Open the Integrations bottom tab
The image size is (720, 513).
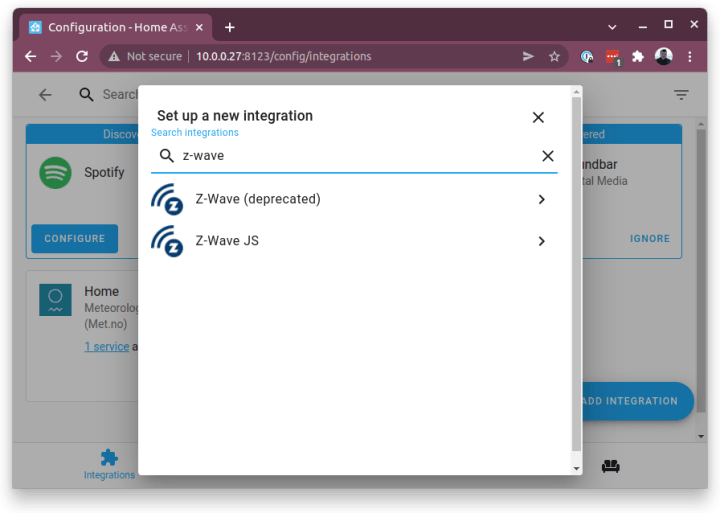109,465
